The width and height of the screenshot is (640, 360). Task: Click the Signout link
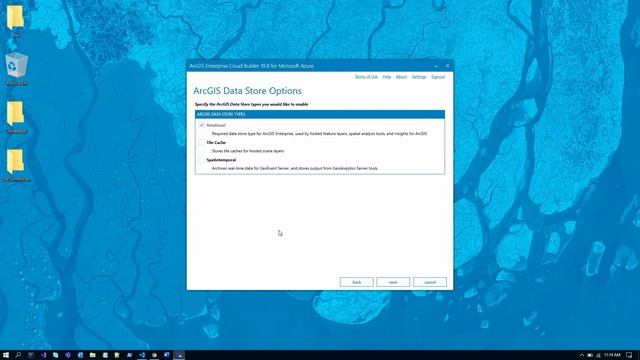[x=438, y=77]
